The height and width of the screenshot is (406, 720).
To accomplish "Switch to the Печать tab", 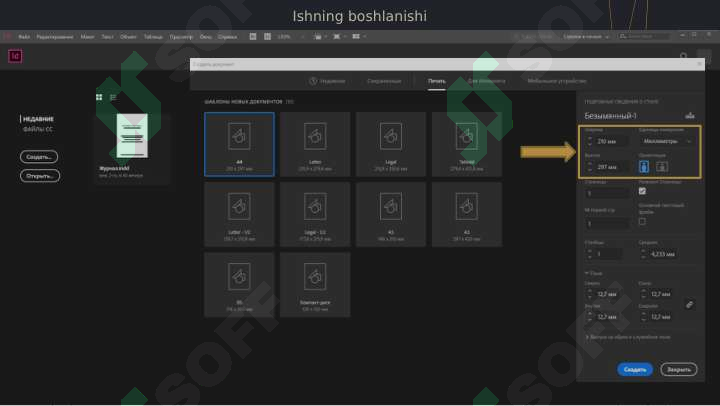I will [x=437, y=81].
